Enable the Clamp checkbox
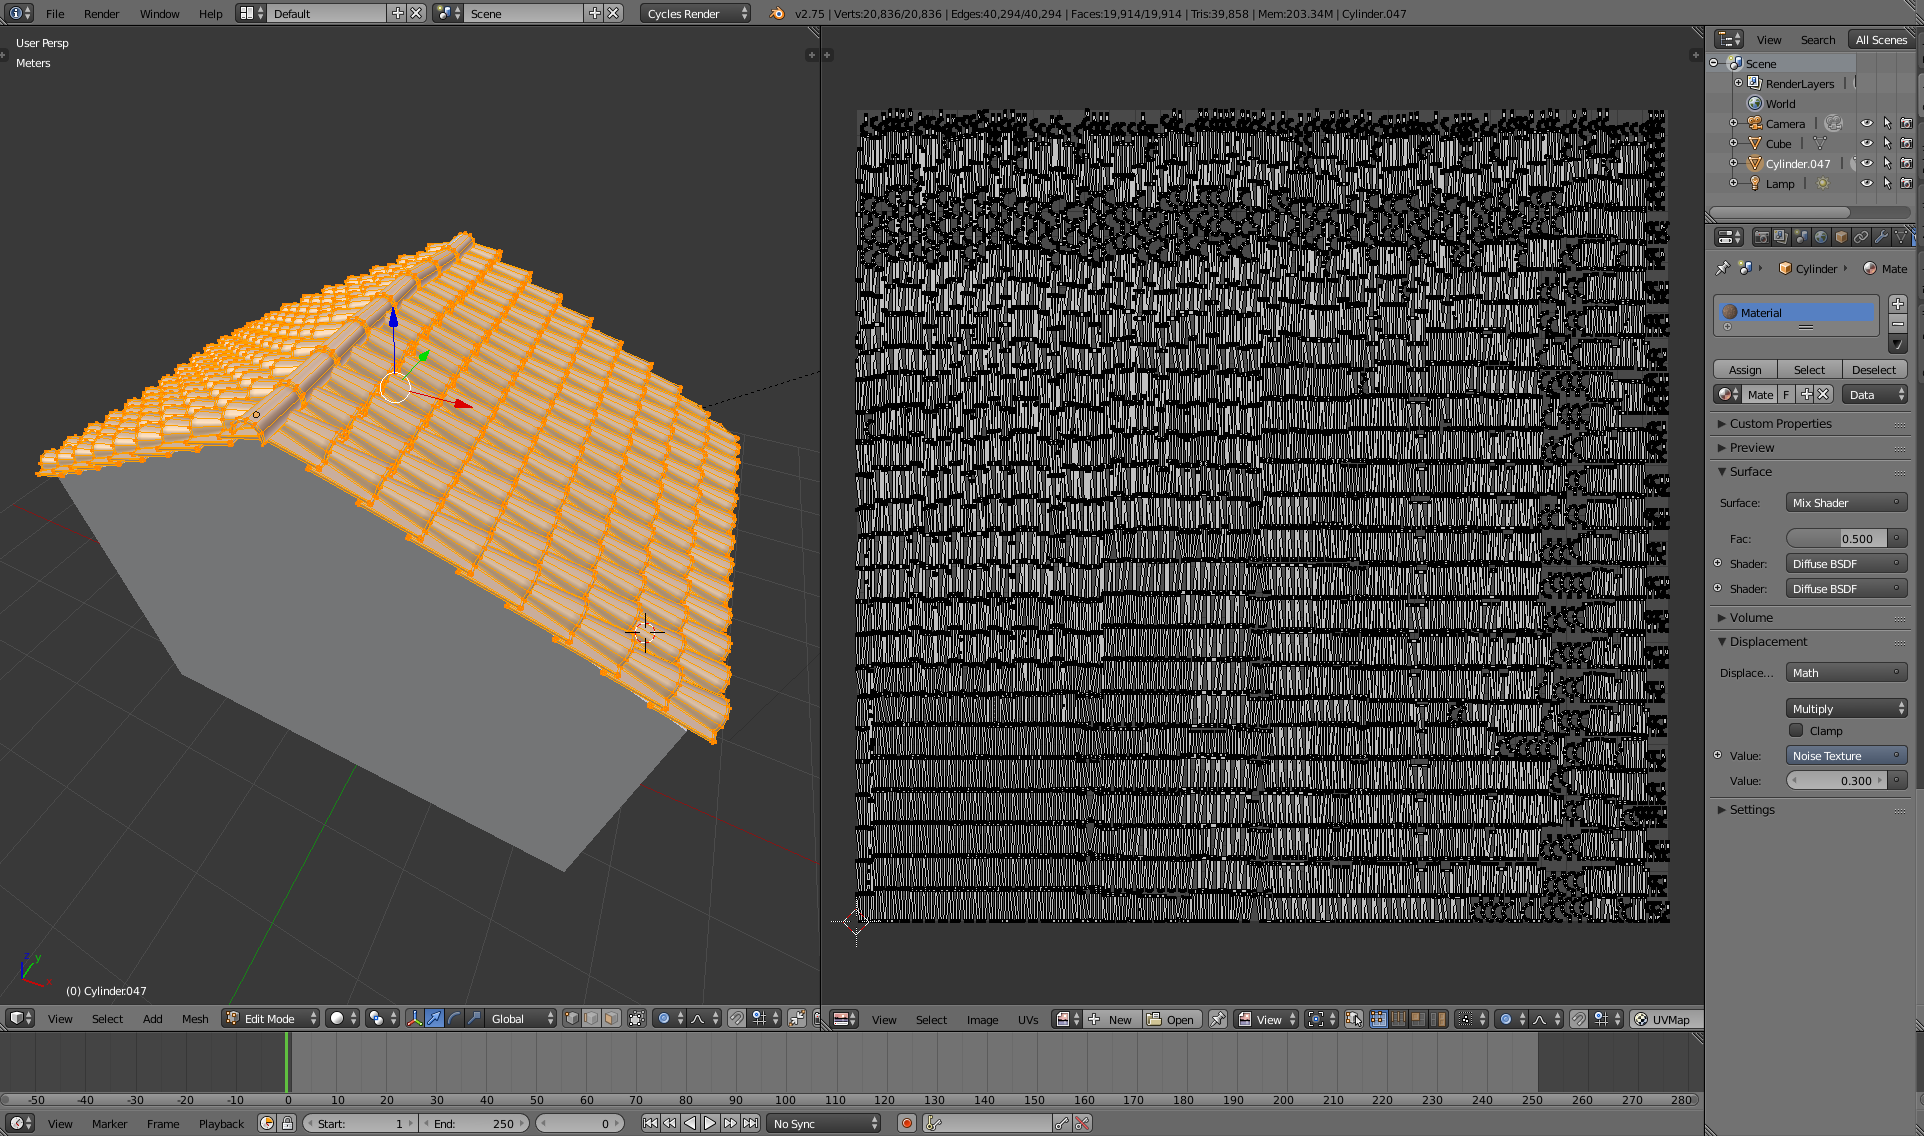This screenshot has height=1136, width=1924. (x=1796, y=730)
